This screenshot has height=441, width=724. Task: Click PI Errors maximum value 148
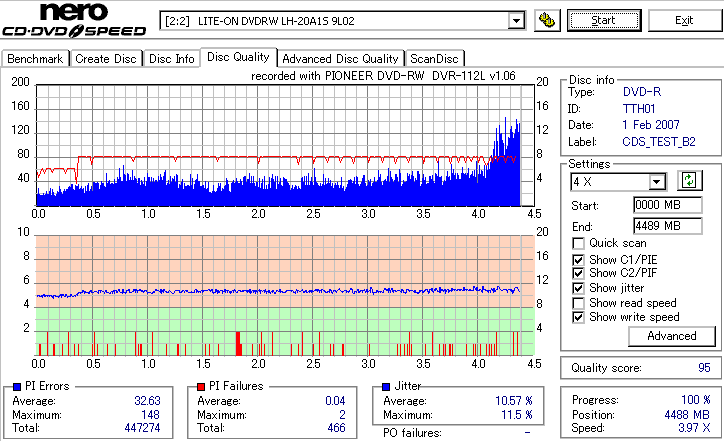[x=151, y=415]
